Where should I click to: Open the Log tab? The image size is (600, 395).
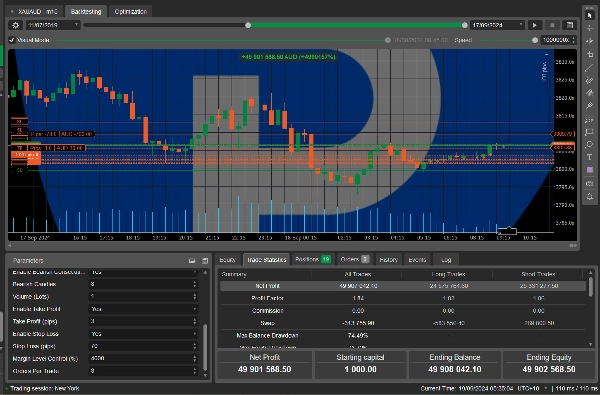[446, 260]
